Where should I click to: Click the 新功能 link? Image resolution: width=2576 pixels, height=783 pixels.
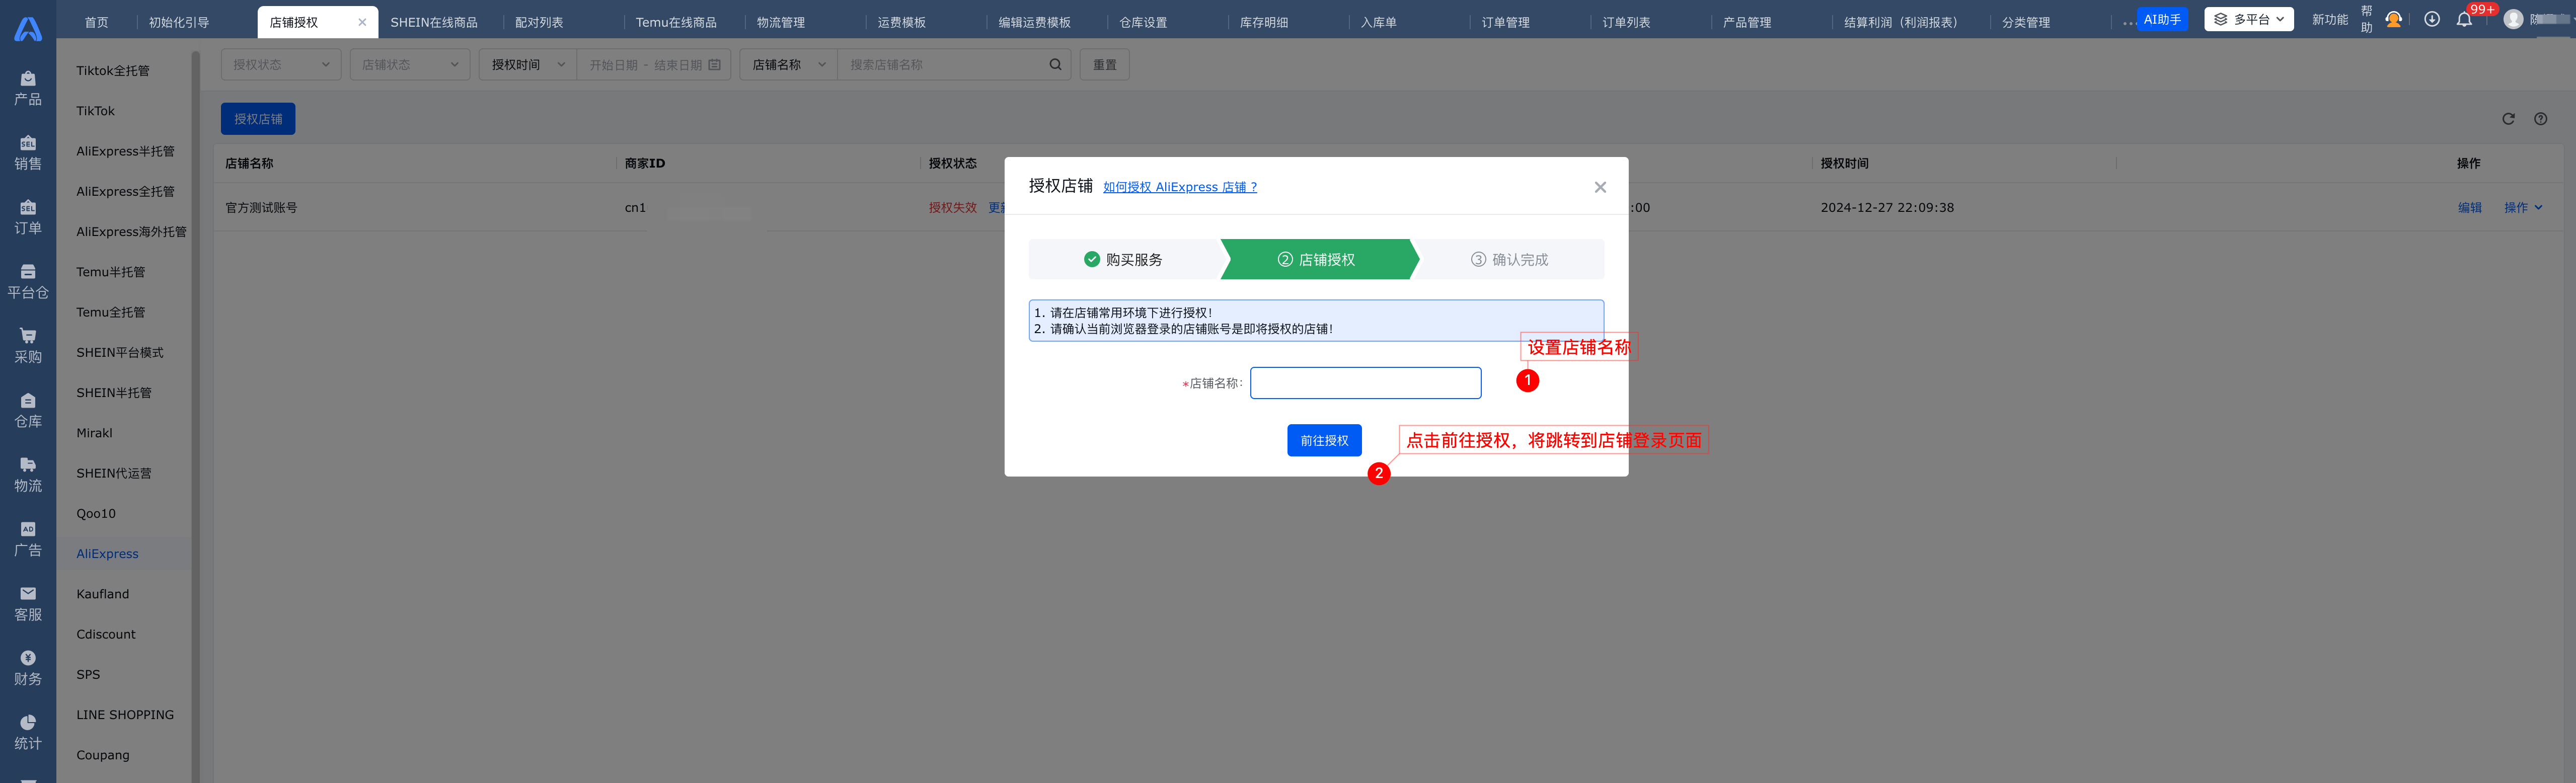(x=2330, y=20)
